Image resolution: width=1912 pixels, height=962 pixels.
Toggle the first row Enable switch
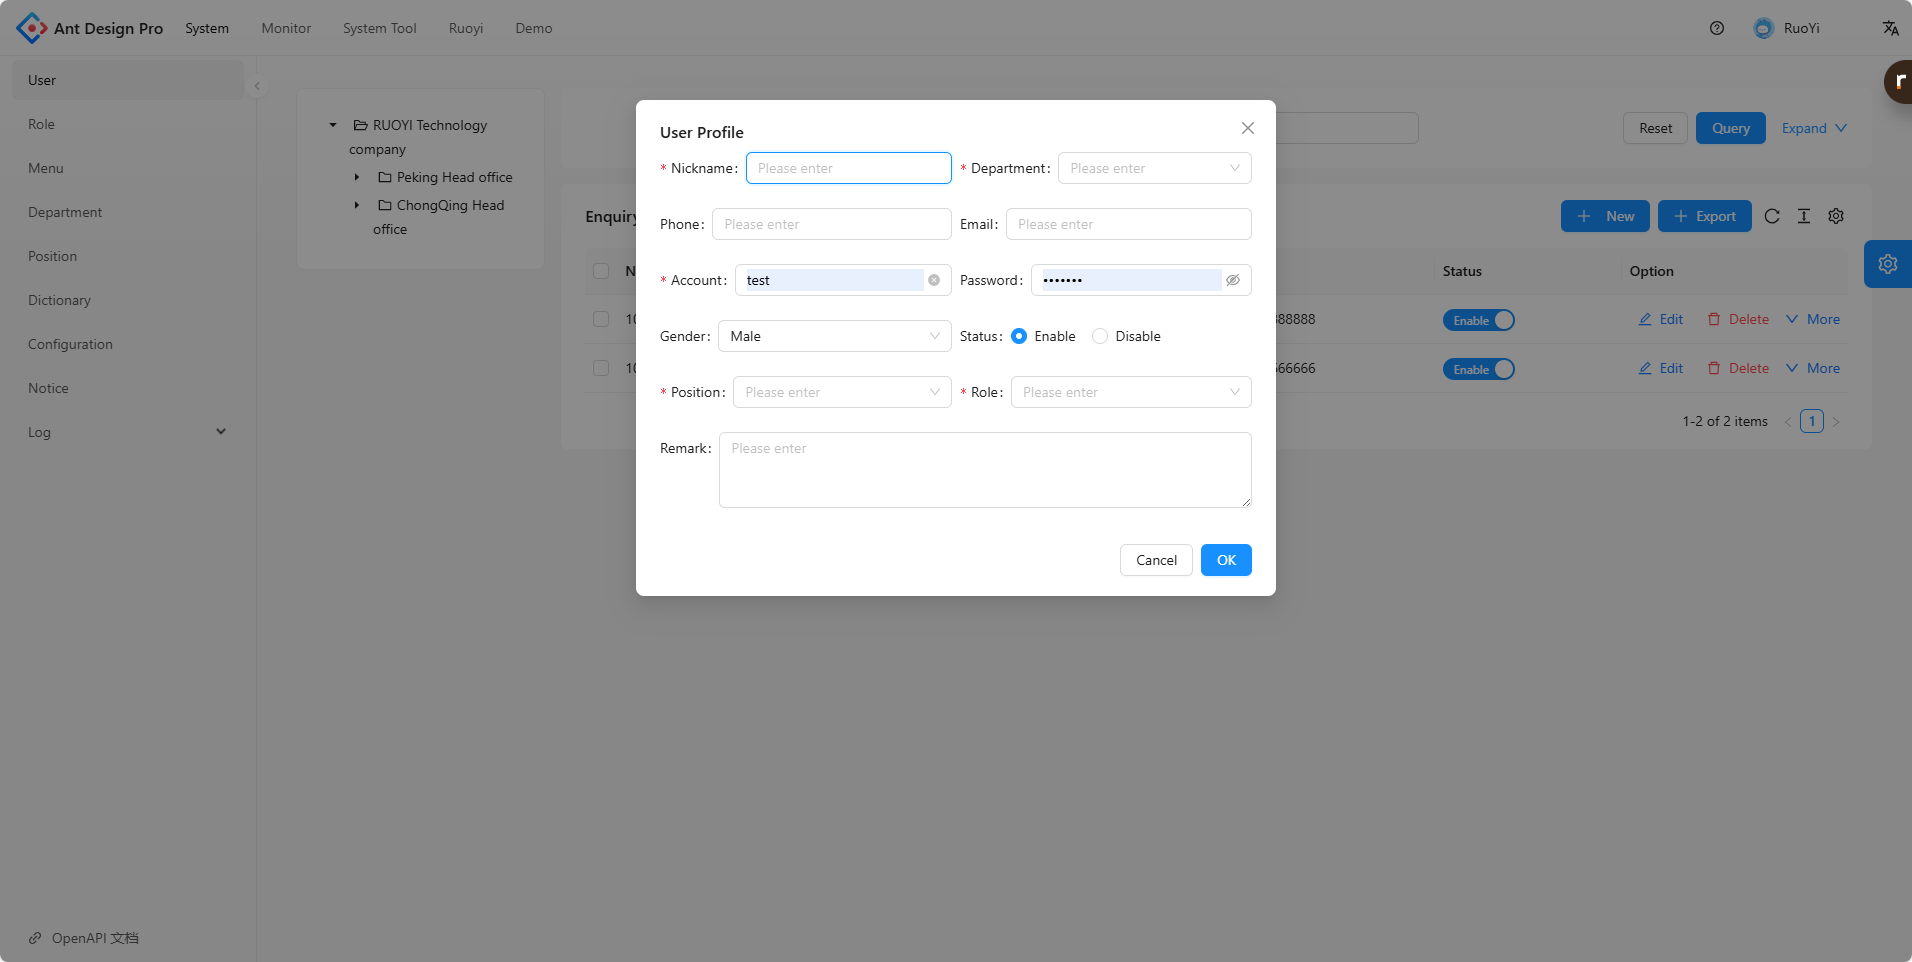[x=1478, y=320]
